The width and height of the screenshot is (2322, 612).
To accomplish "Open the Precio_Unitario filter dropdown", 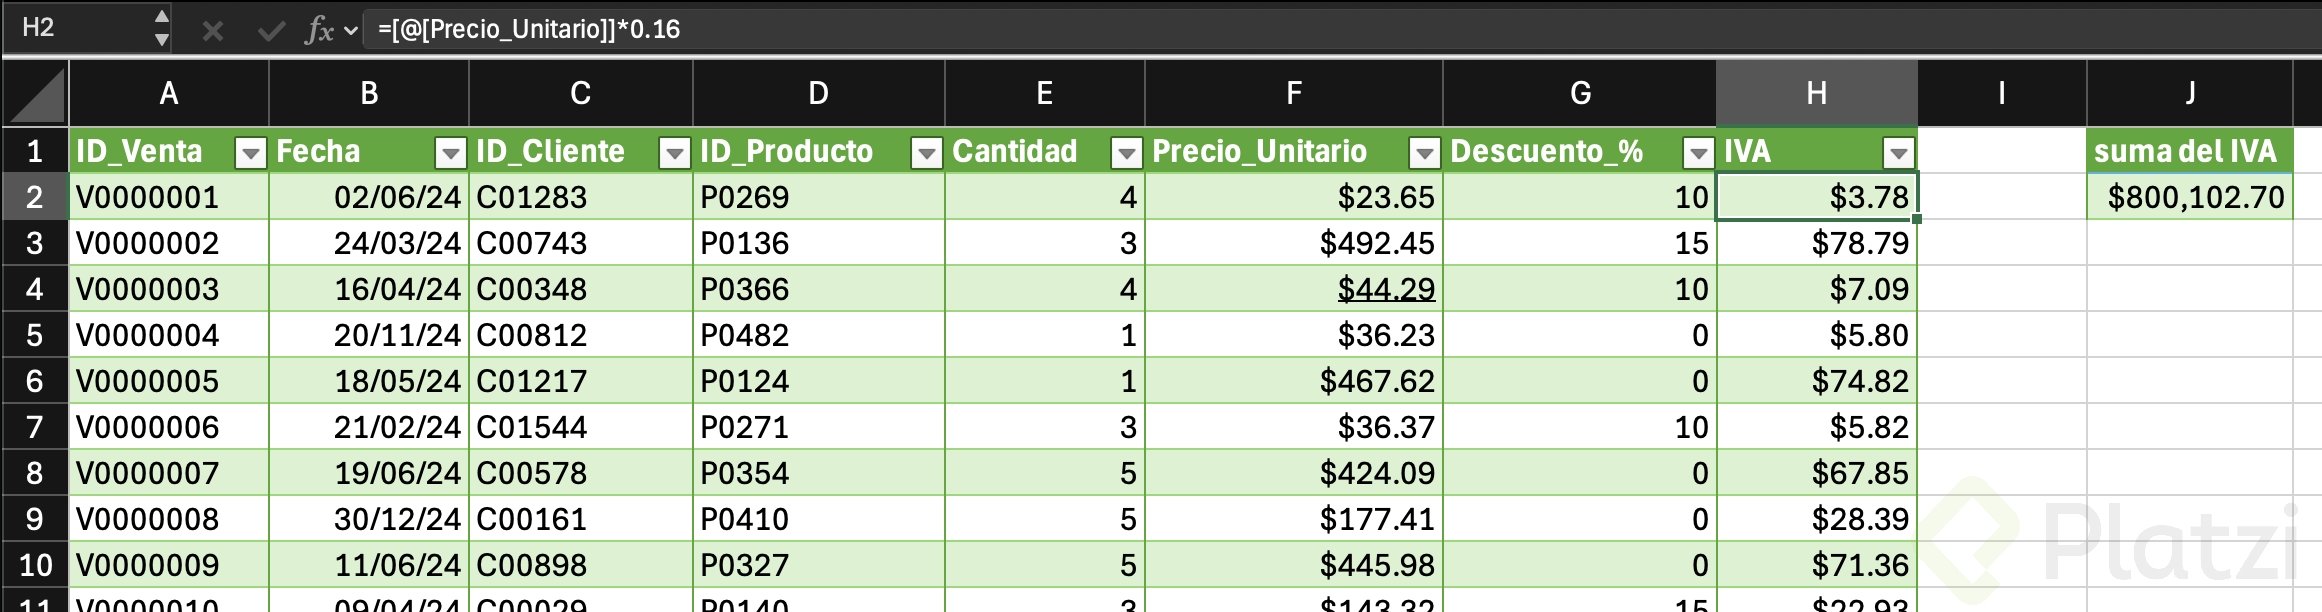I will tap(1424, 153).
